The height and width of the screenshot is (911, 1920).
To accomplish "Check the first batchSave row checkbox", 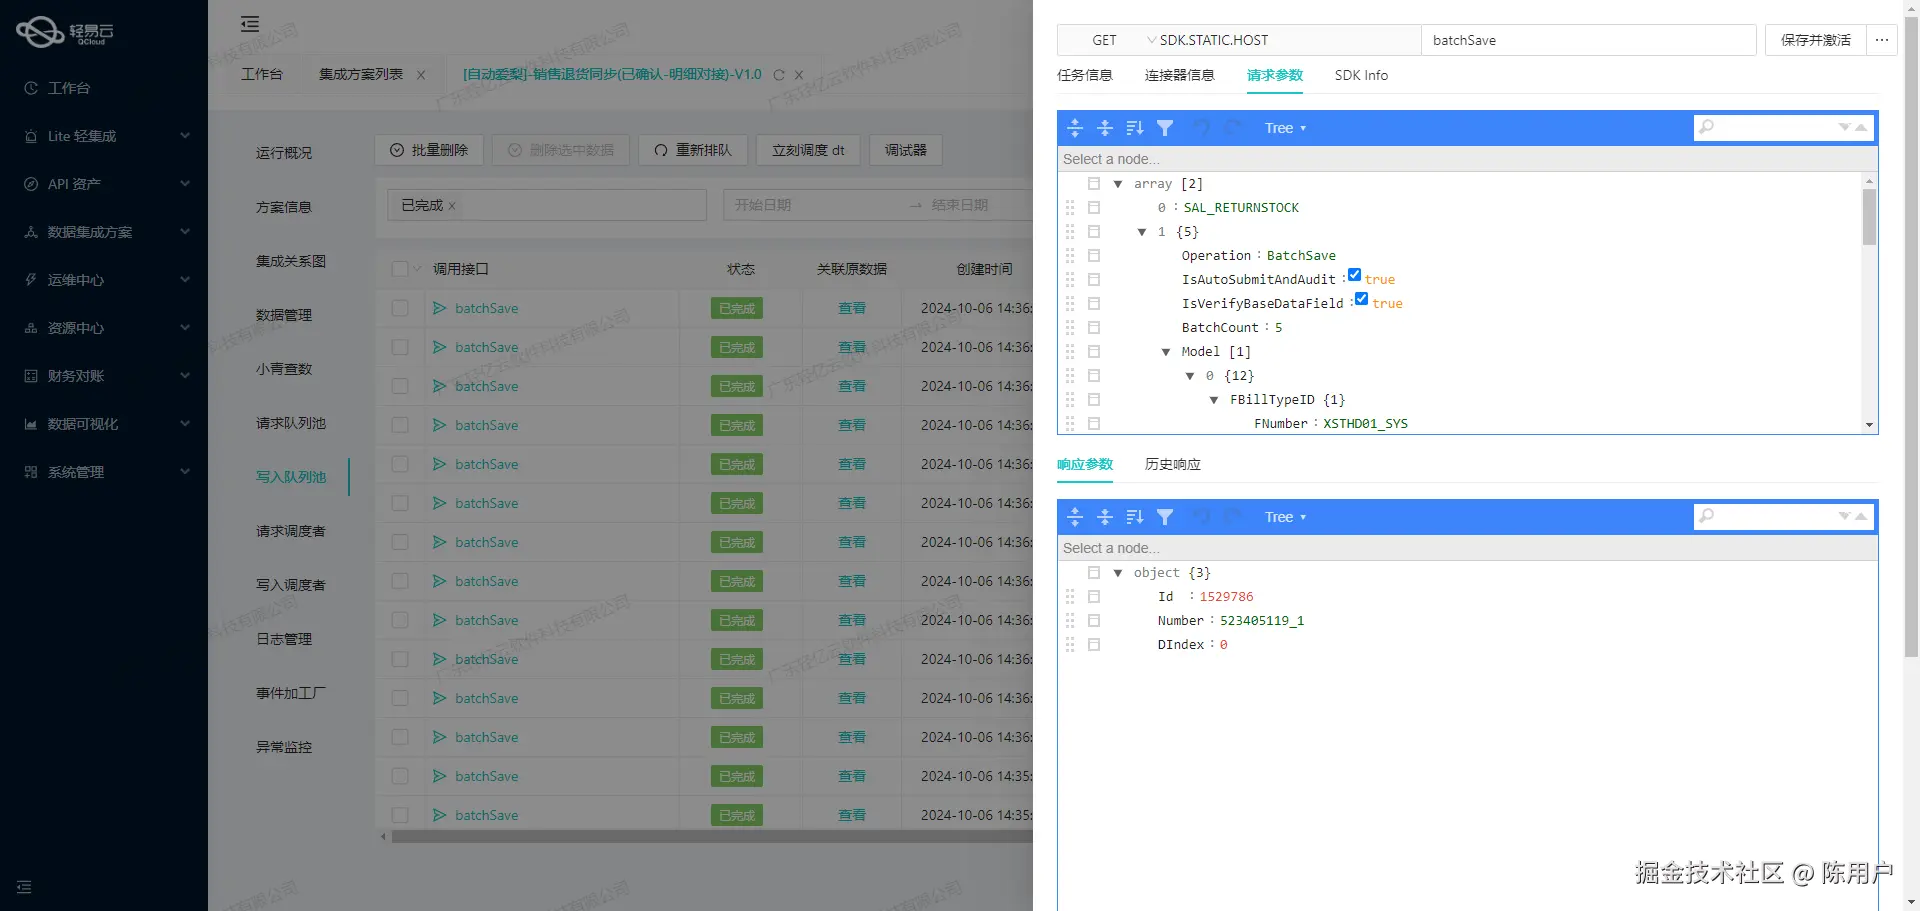I will pos(400,308).
